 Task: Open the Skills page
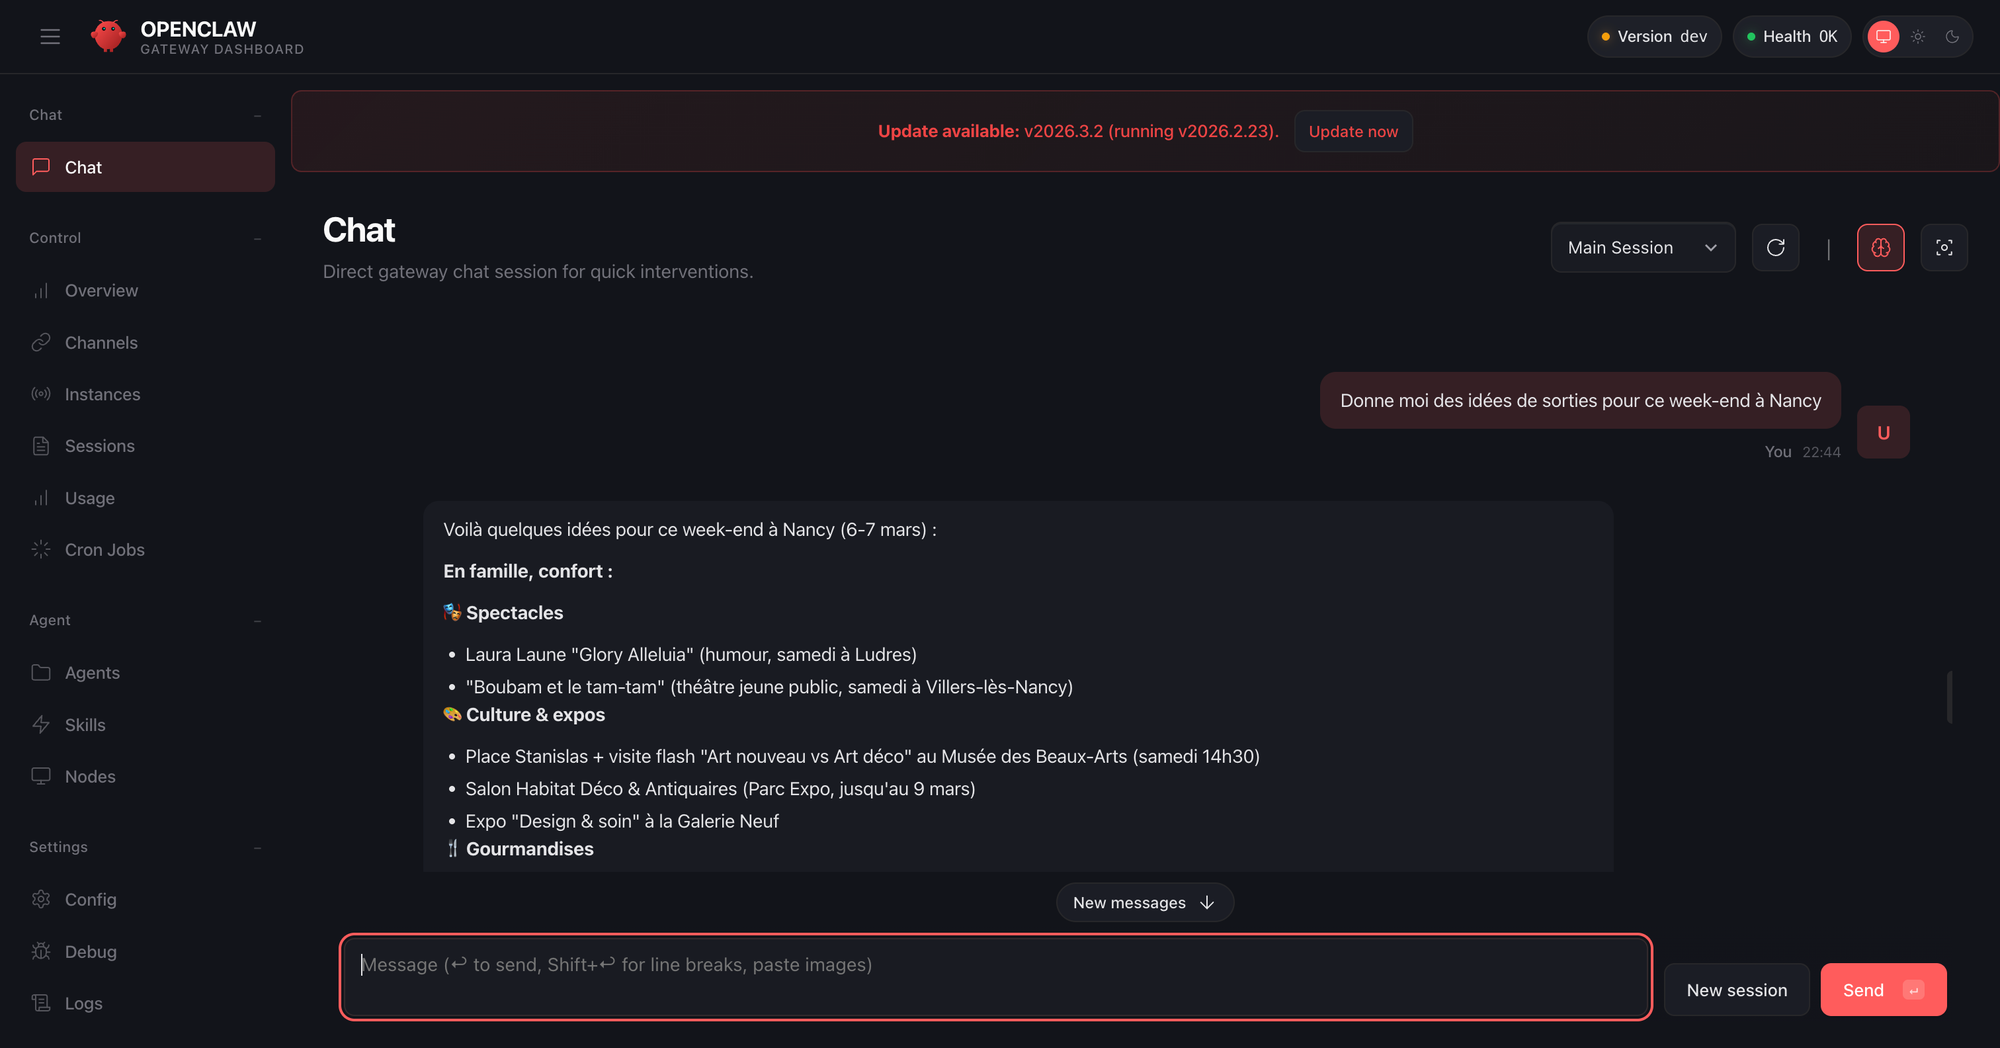click(x=85, y=725)
